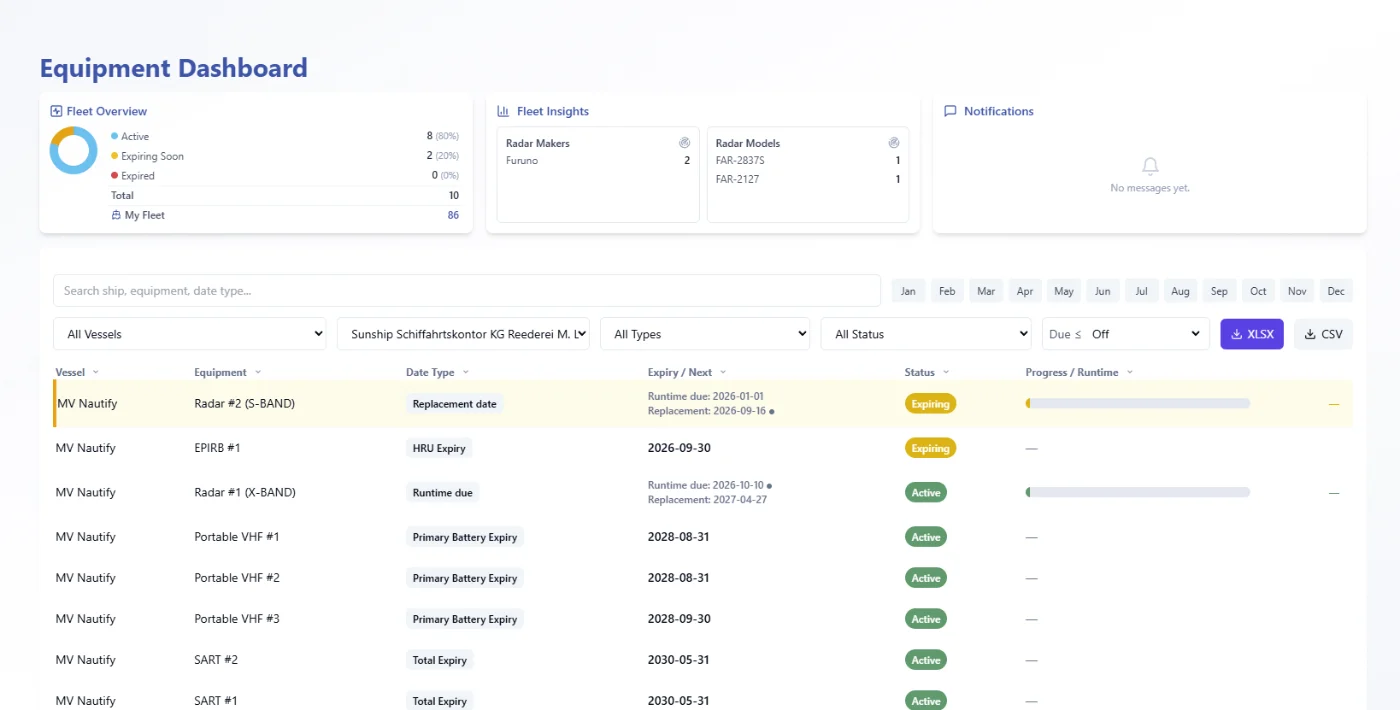
Task: Click the ship icon beside My Fleet
Action: pos(116,215)
